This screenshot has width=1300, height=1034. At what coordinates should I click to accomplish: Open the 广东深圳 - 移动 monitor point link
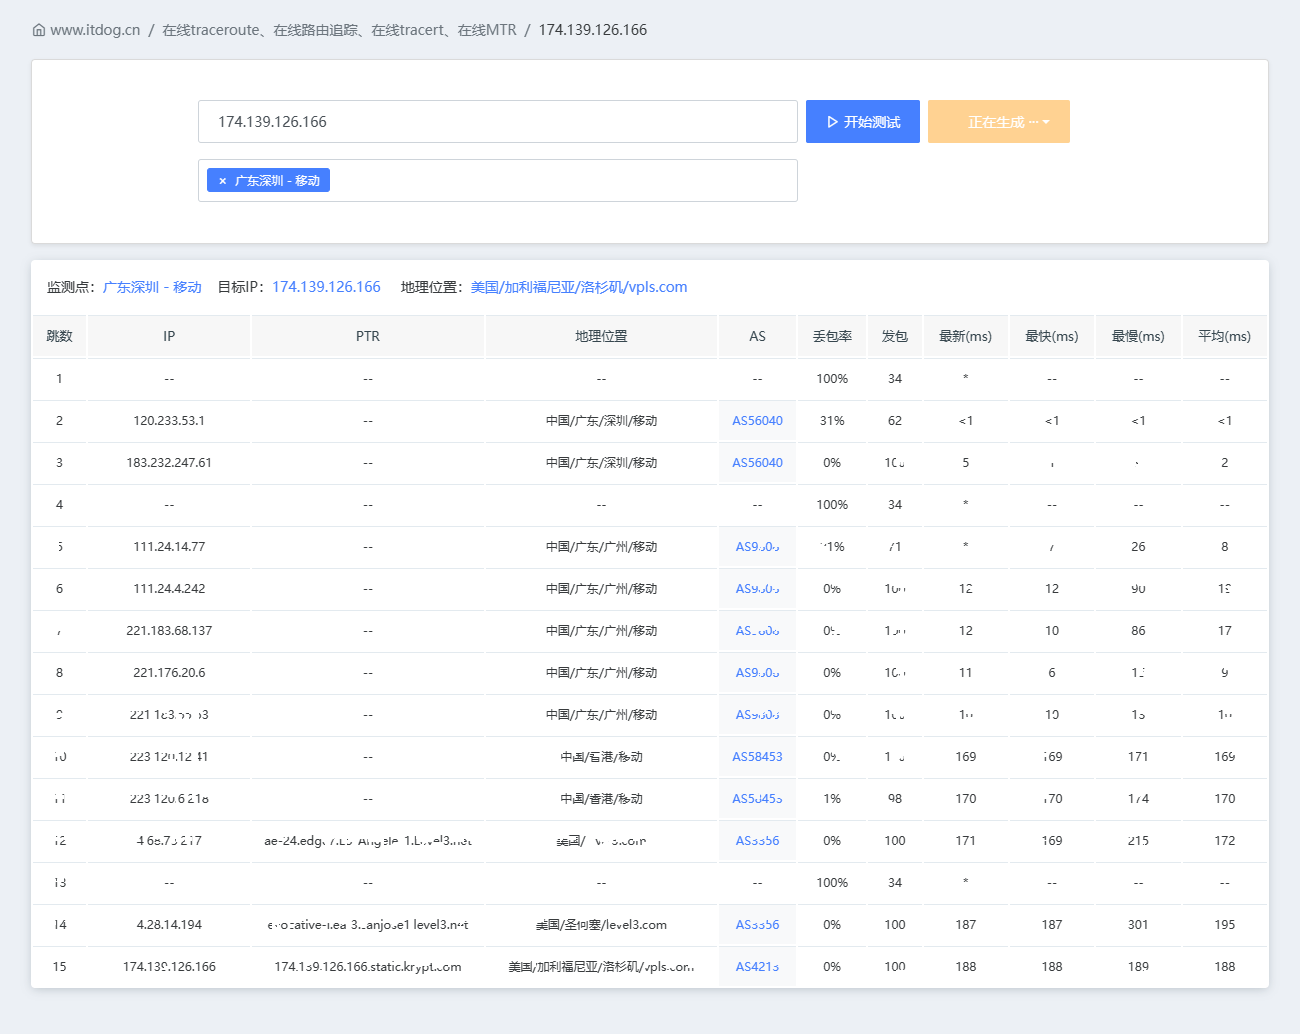tap(152, 287)
